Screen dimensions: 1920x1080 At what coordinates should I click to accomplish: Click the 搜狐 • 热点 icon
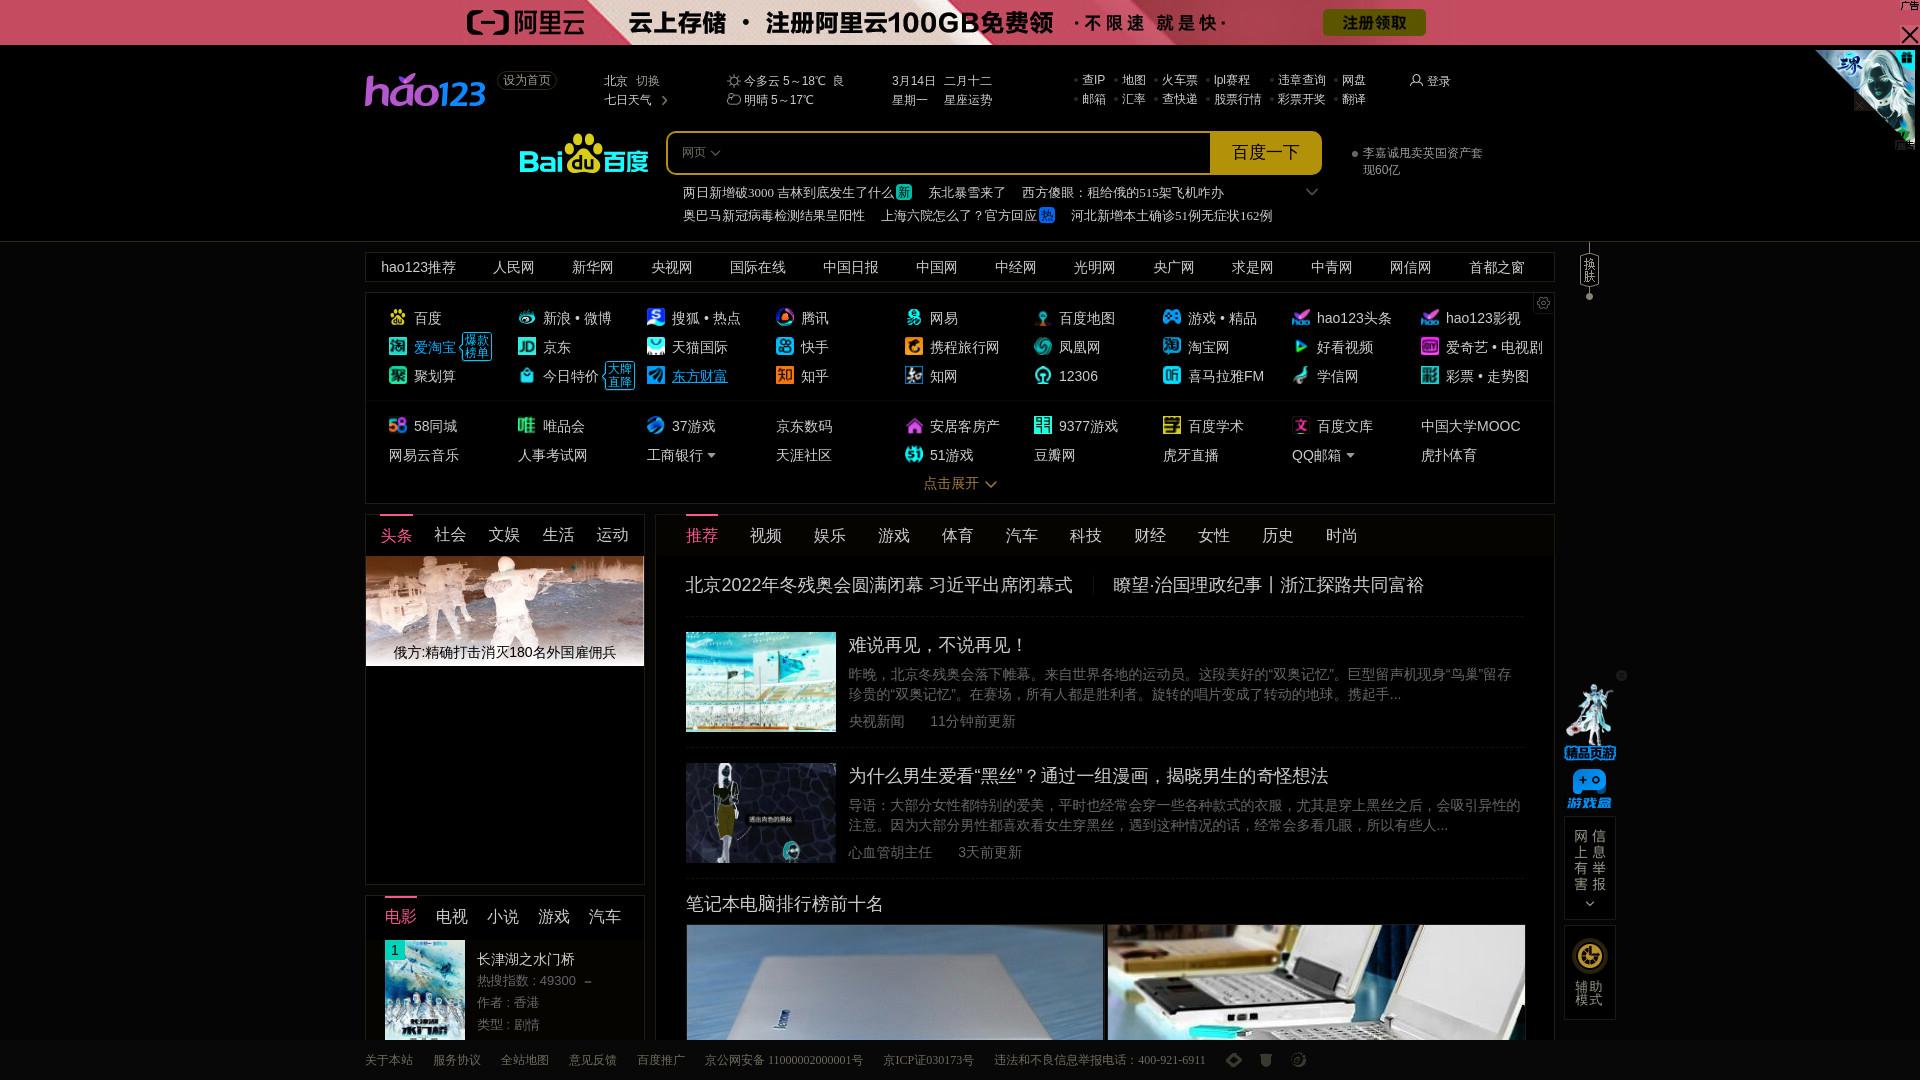click(656, 318)
